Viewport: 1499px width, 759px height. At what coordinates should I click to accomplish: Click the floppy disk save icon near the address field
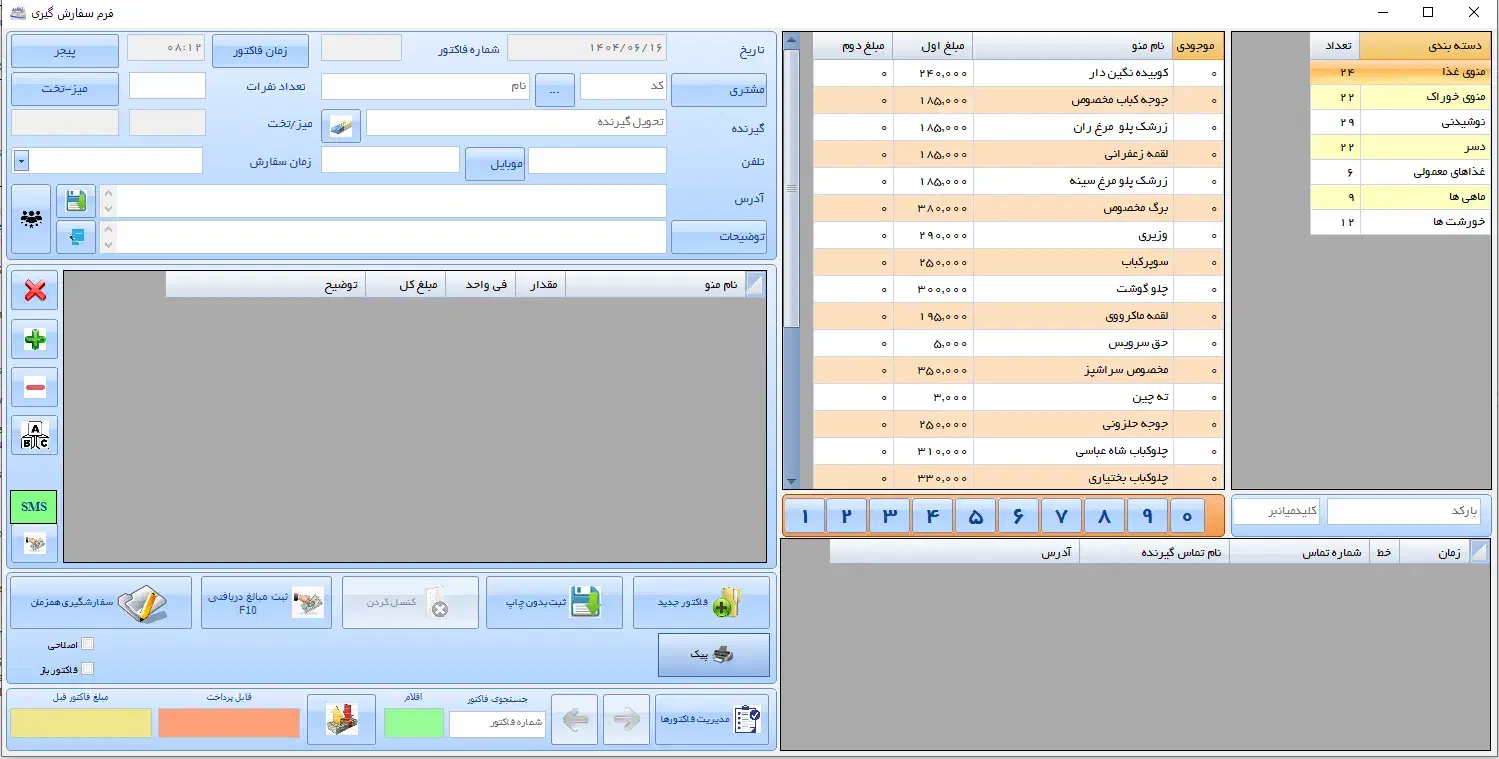click(76, 200)
